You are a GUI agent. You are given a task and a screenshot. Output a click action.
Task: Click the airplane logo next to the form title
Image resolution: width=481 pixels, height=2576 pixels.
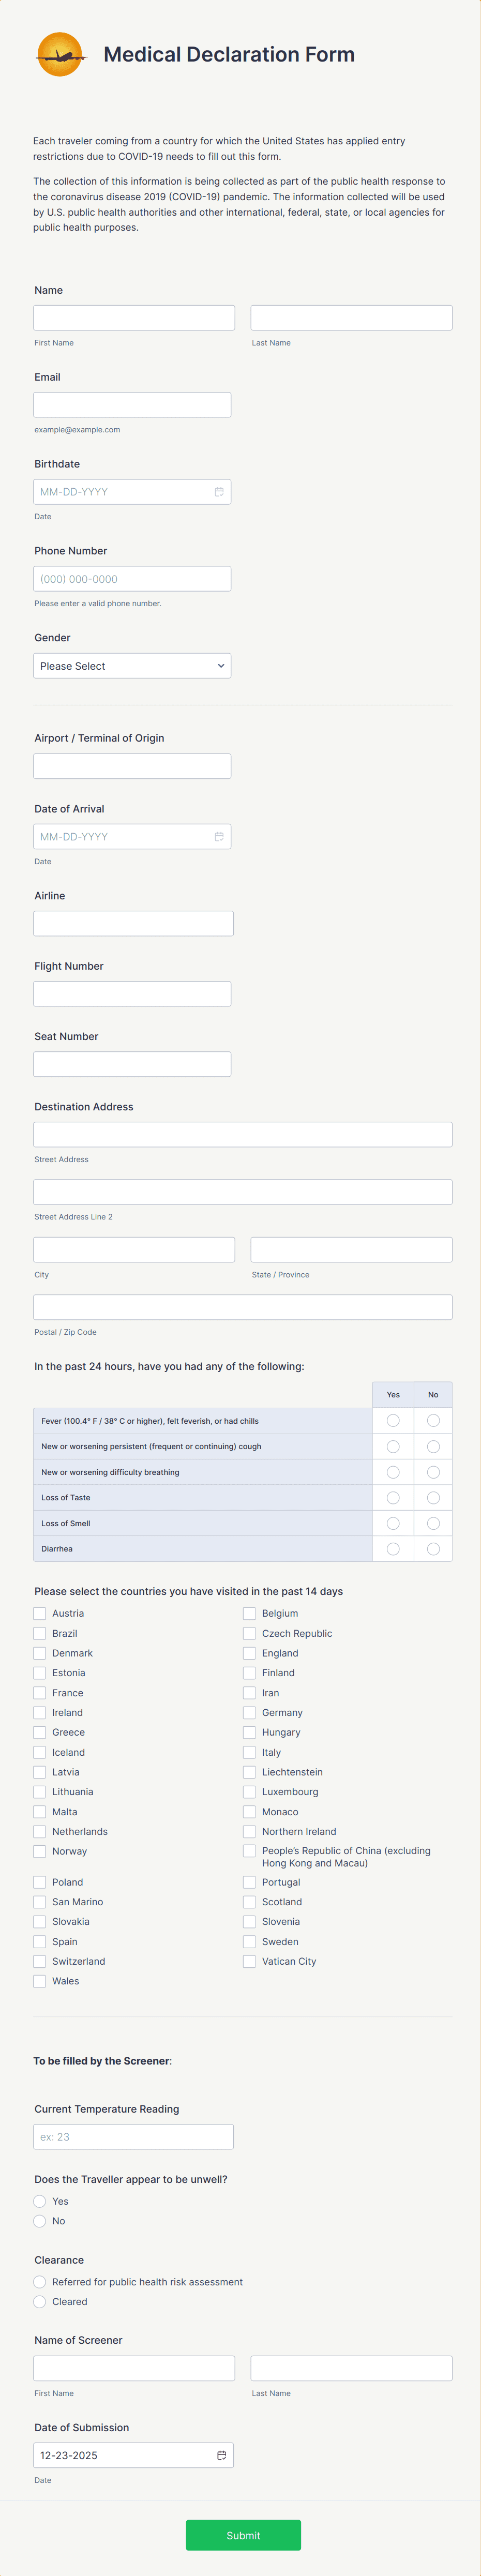pos(61,55)
